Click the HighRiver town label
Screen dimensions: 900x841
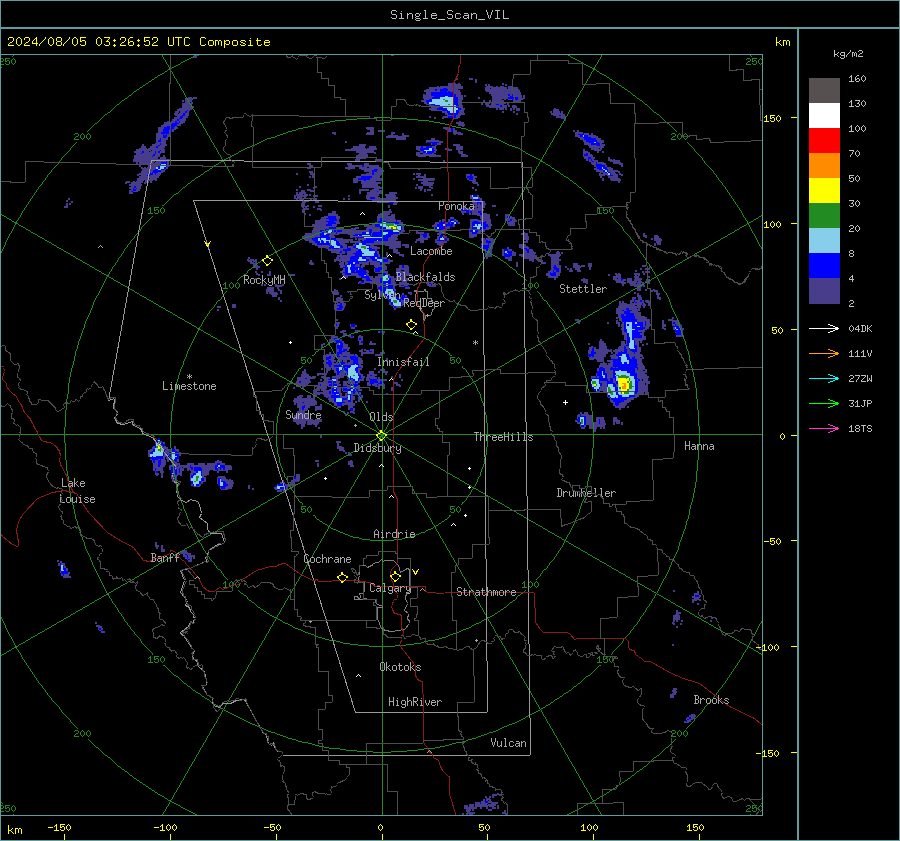415,702
